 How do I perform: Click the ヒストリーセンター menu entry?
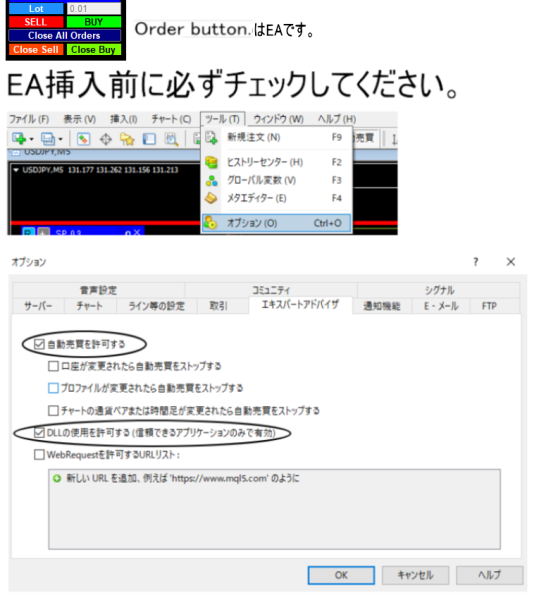[276, 162]
